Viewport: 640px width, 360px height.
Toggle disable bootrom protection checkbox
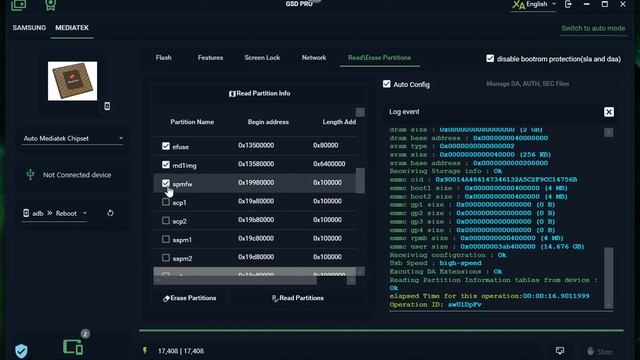pos(490,58)
